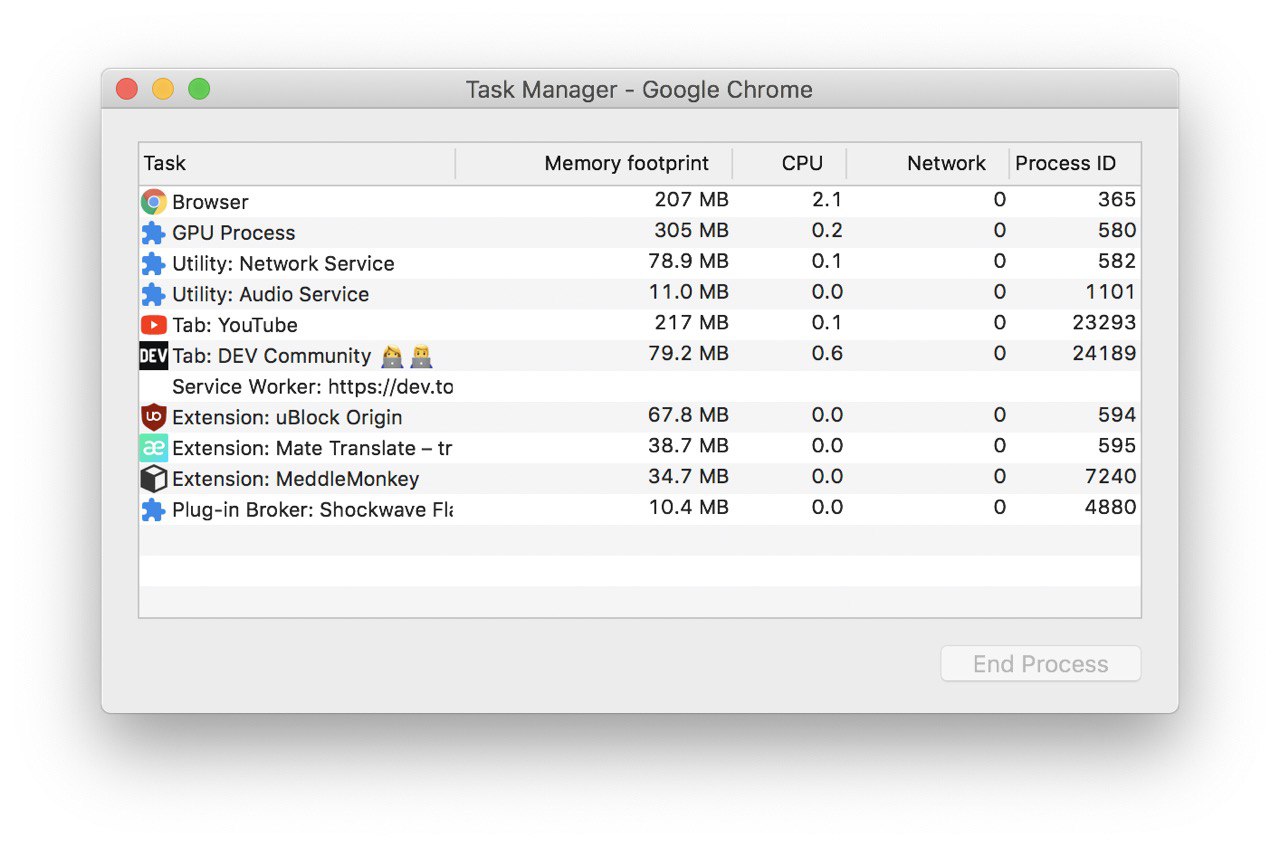The height and width of the screenshot is (847, 1280).
Task: Click process ID 7240
Action: pyautogui.click(x=1111, y=477)
